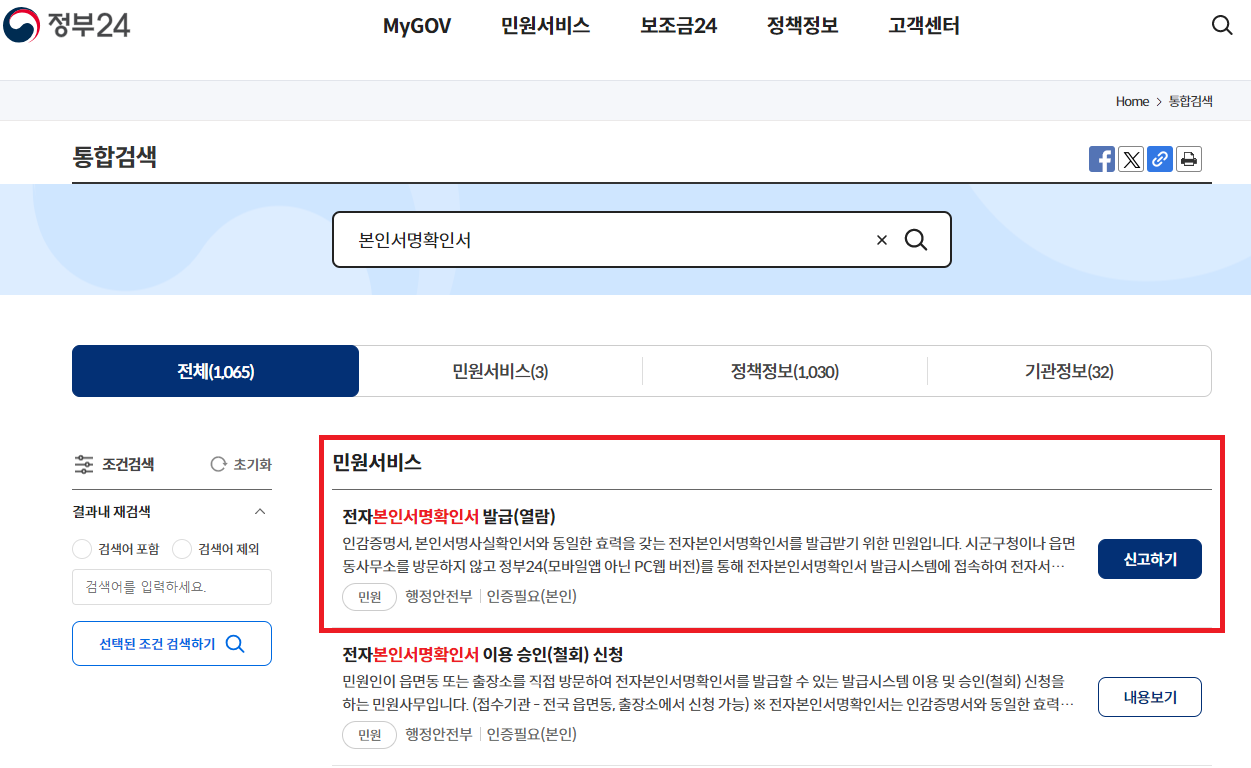The image size is (1251, 768).
Task: Share search results to Facebook
Action: click(1102, 158)
